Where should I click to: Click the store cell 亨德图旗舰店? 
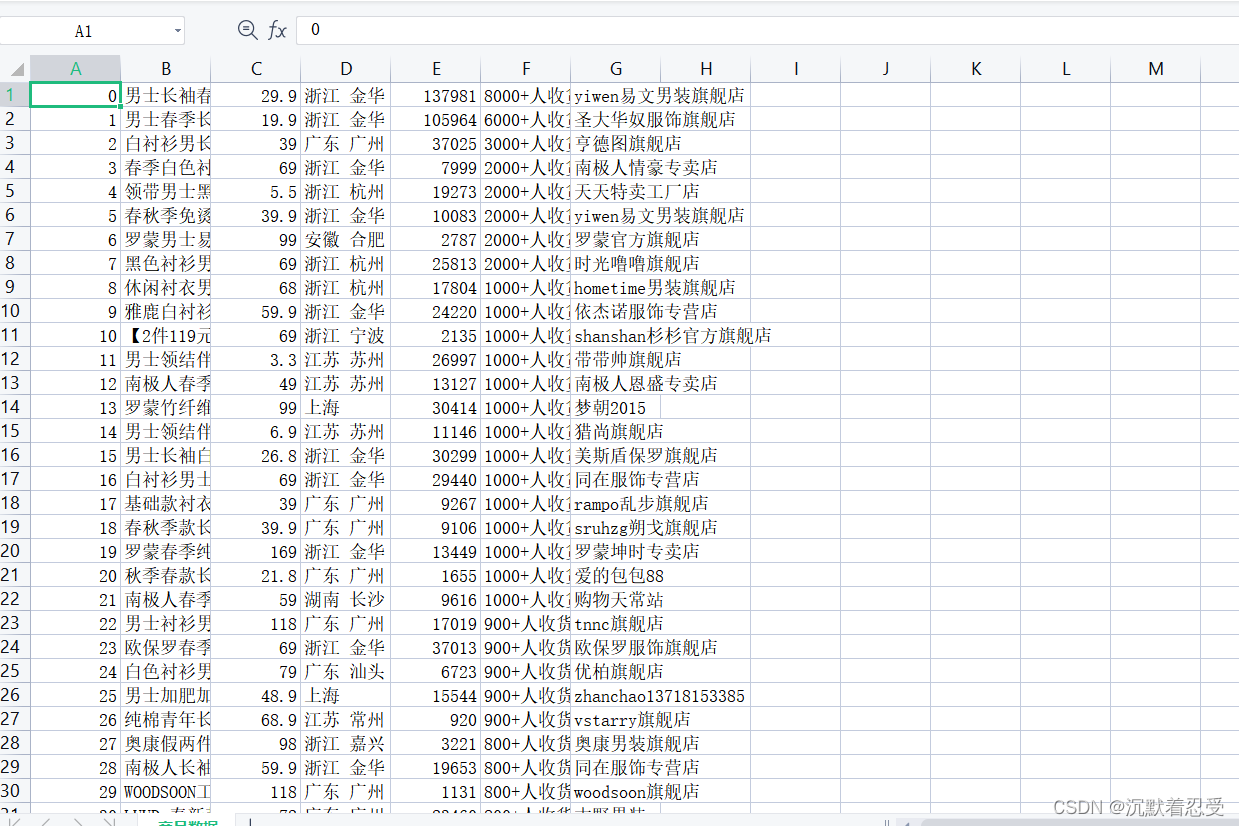pyautogui.click(x=628, y=143)
